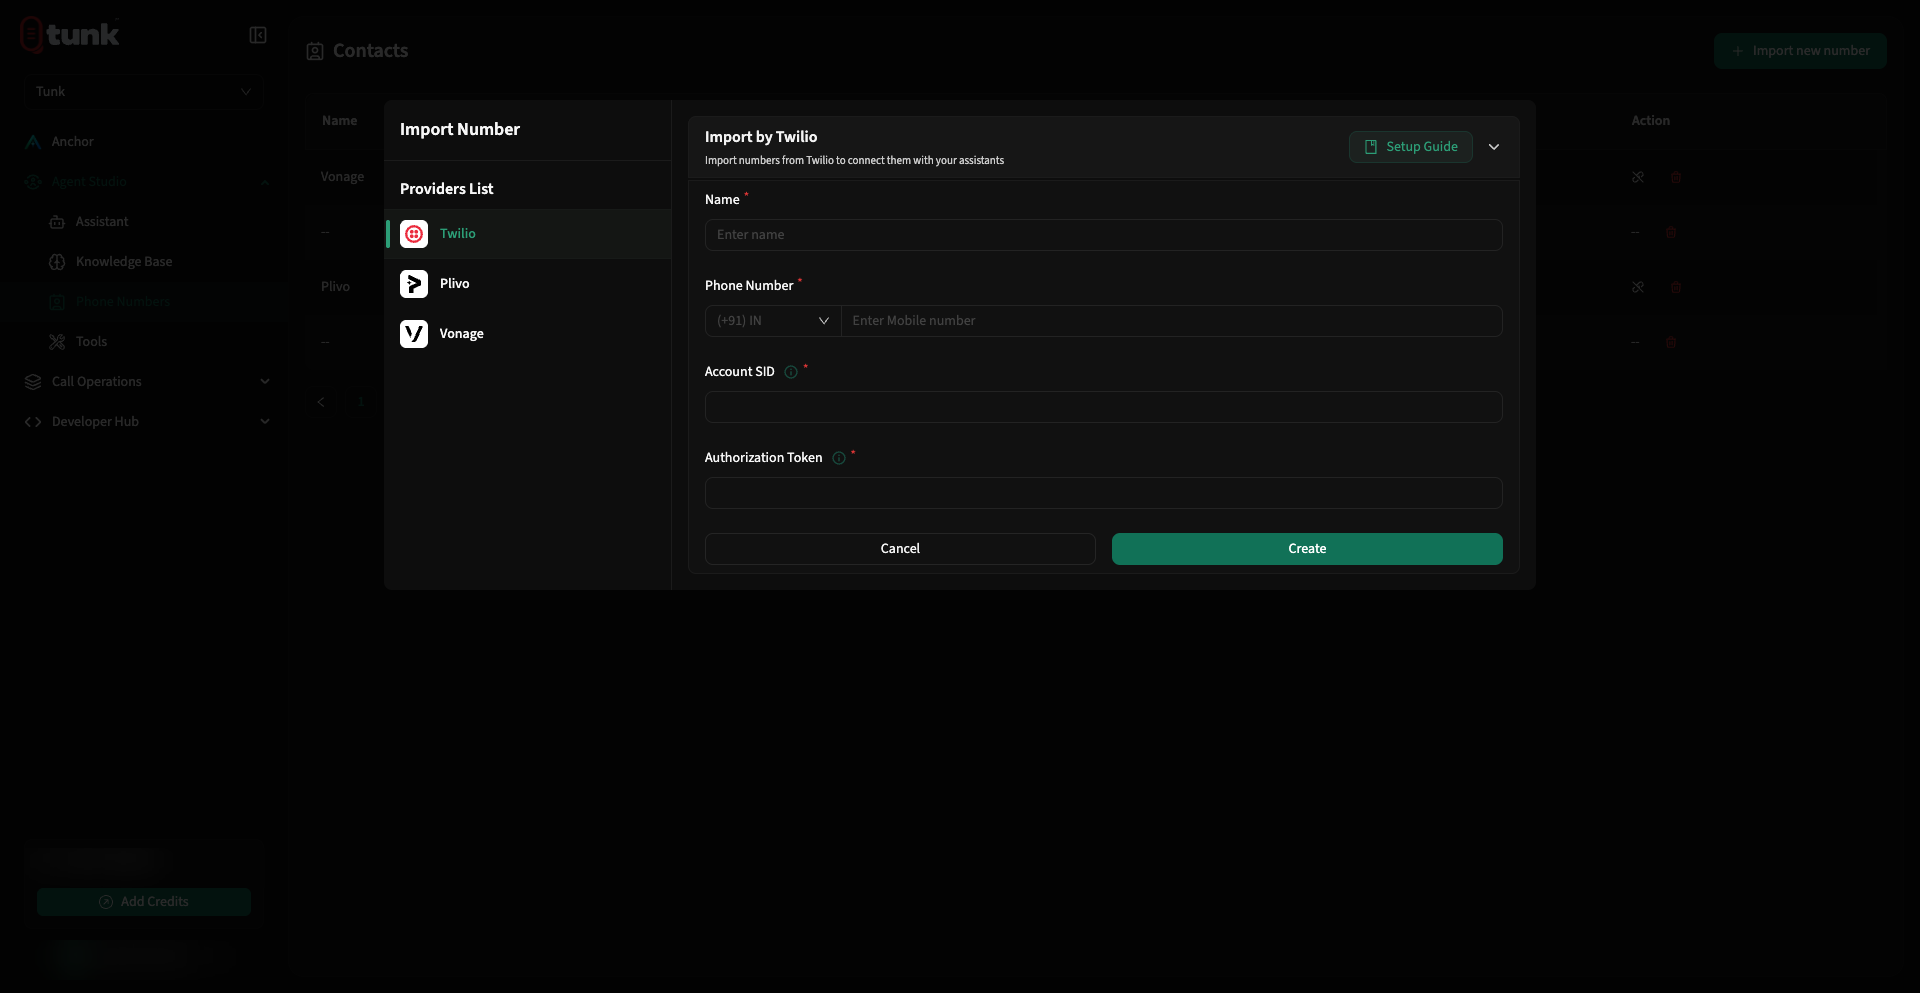This screenshot has width=1920, height=993.
Task: Click the Assistant robot icon
Action: pos(57,222)
